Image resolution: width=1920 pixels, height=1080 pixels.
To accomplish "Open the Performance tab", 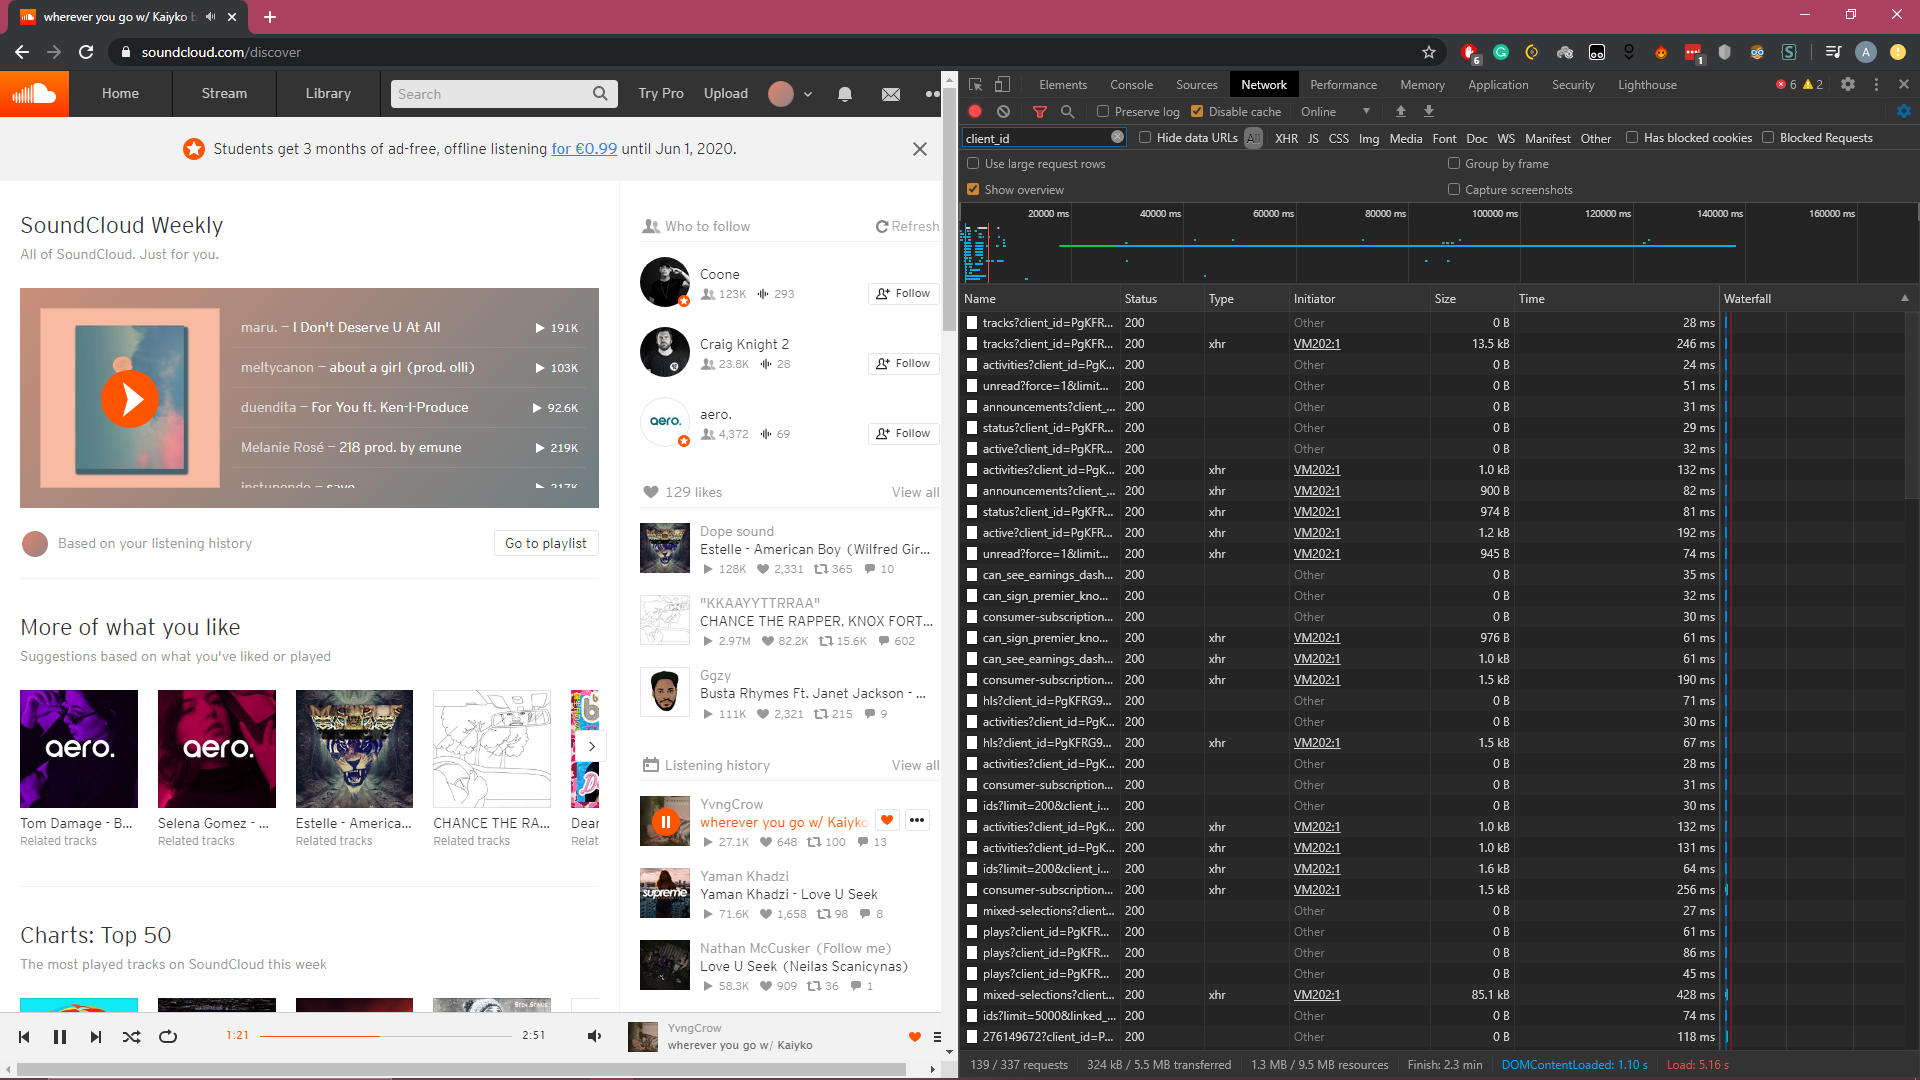I will (1343, 85).
